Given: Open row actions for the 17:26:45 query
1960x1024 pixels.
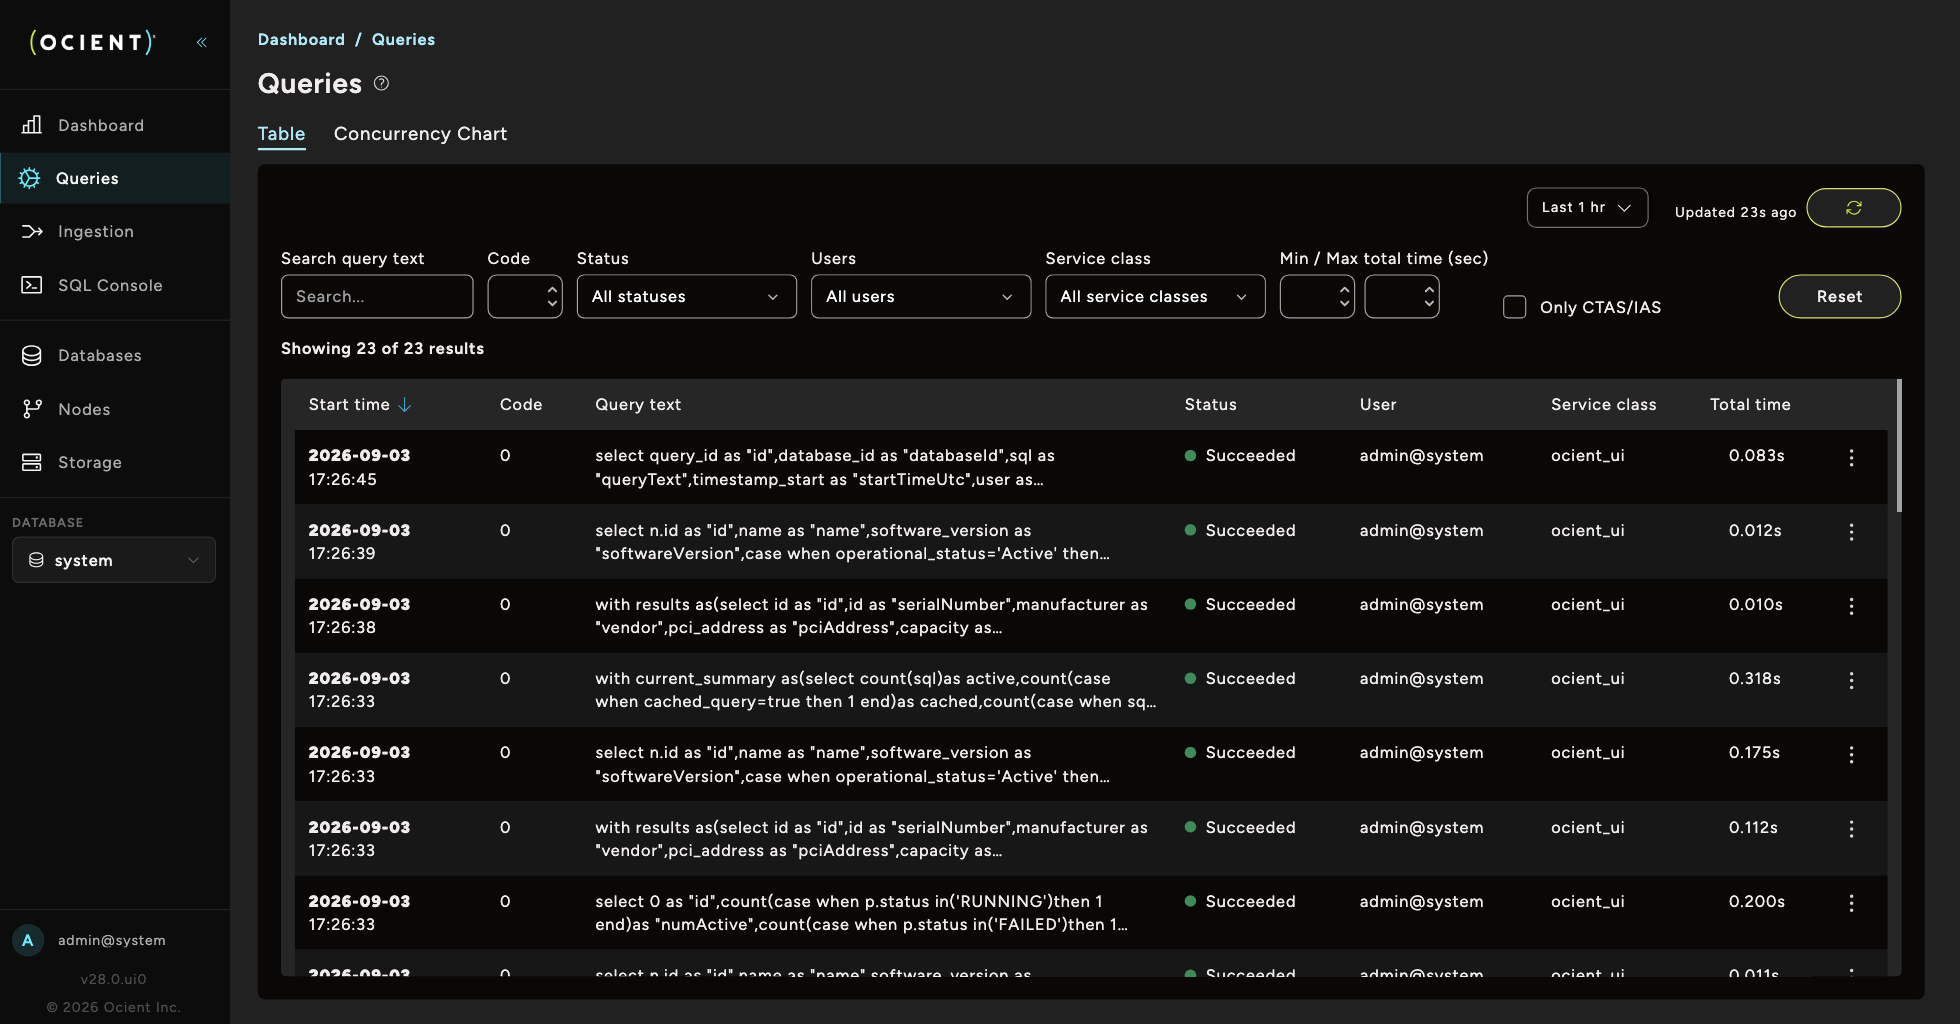Looking at the screenshot, I should coord(1851,457).
